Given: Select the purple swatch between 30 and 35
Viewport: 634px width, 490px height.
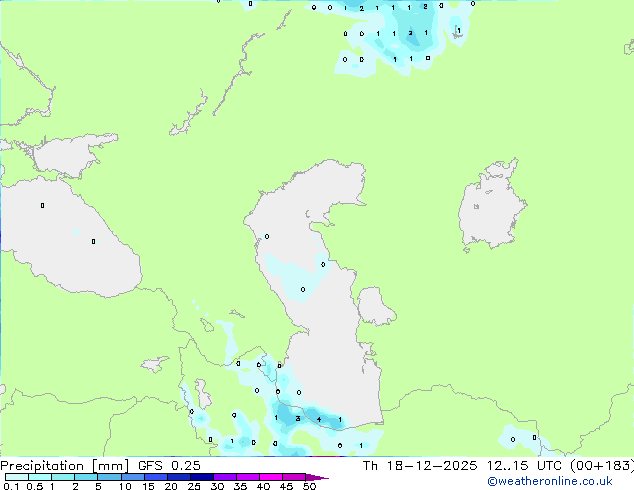Looking at the screenshot, I should point(225,477).
